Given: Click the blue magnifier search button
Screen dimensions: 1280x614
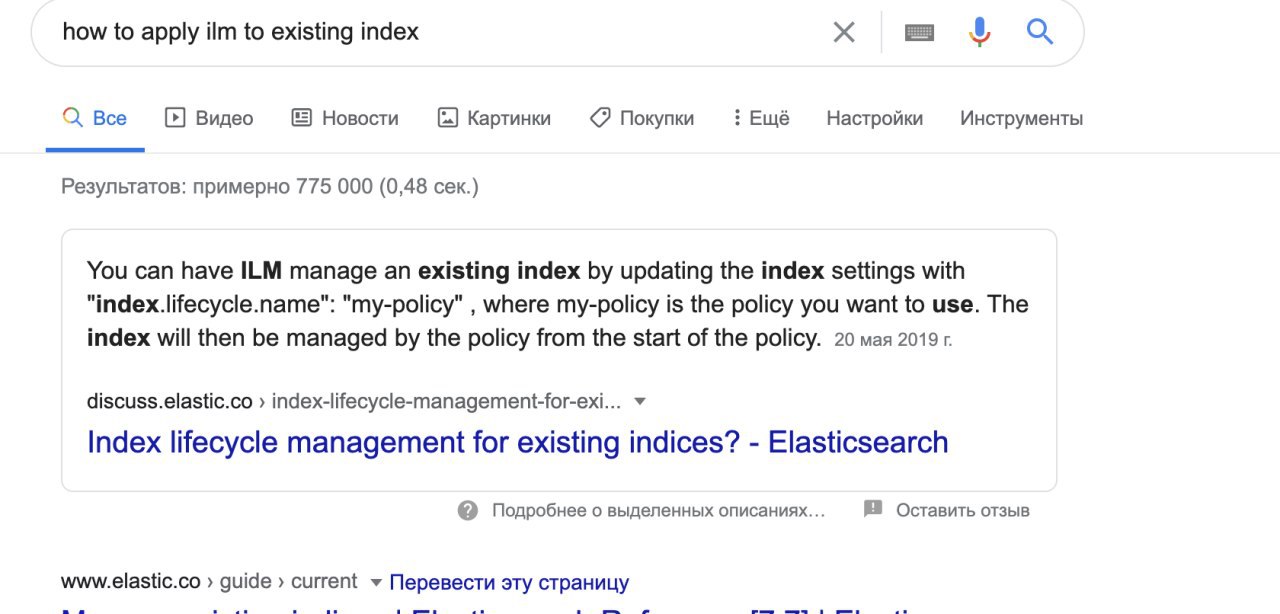Looking at the screenshot, I should 1040,32.
